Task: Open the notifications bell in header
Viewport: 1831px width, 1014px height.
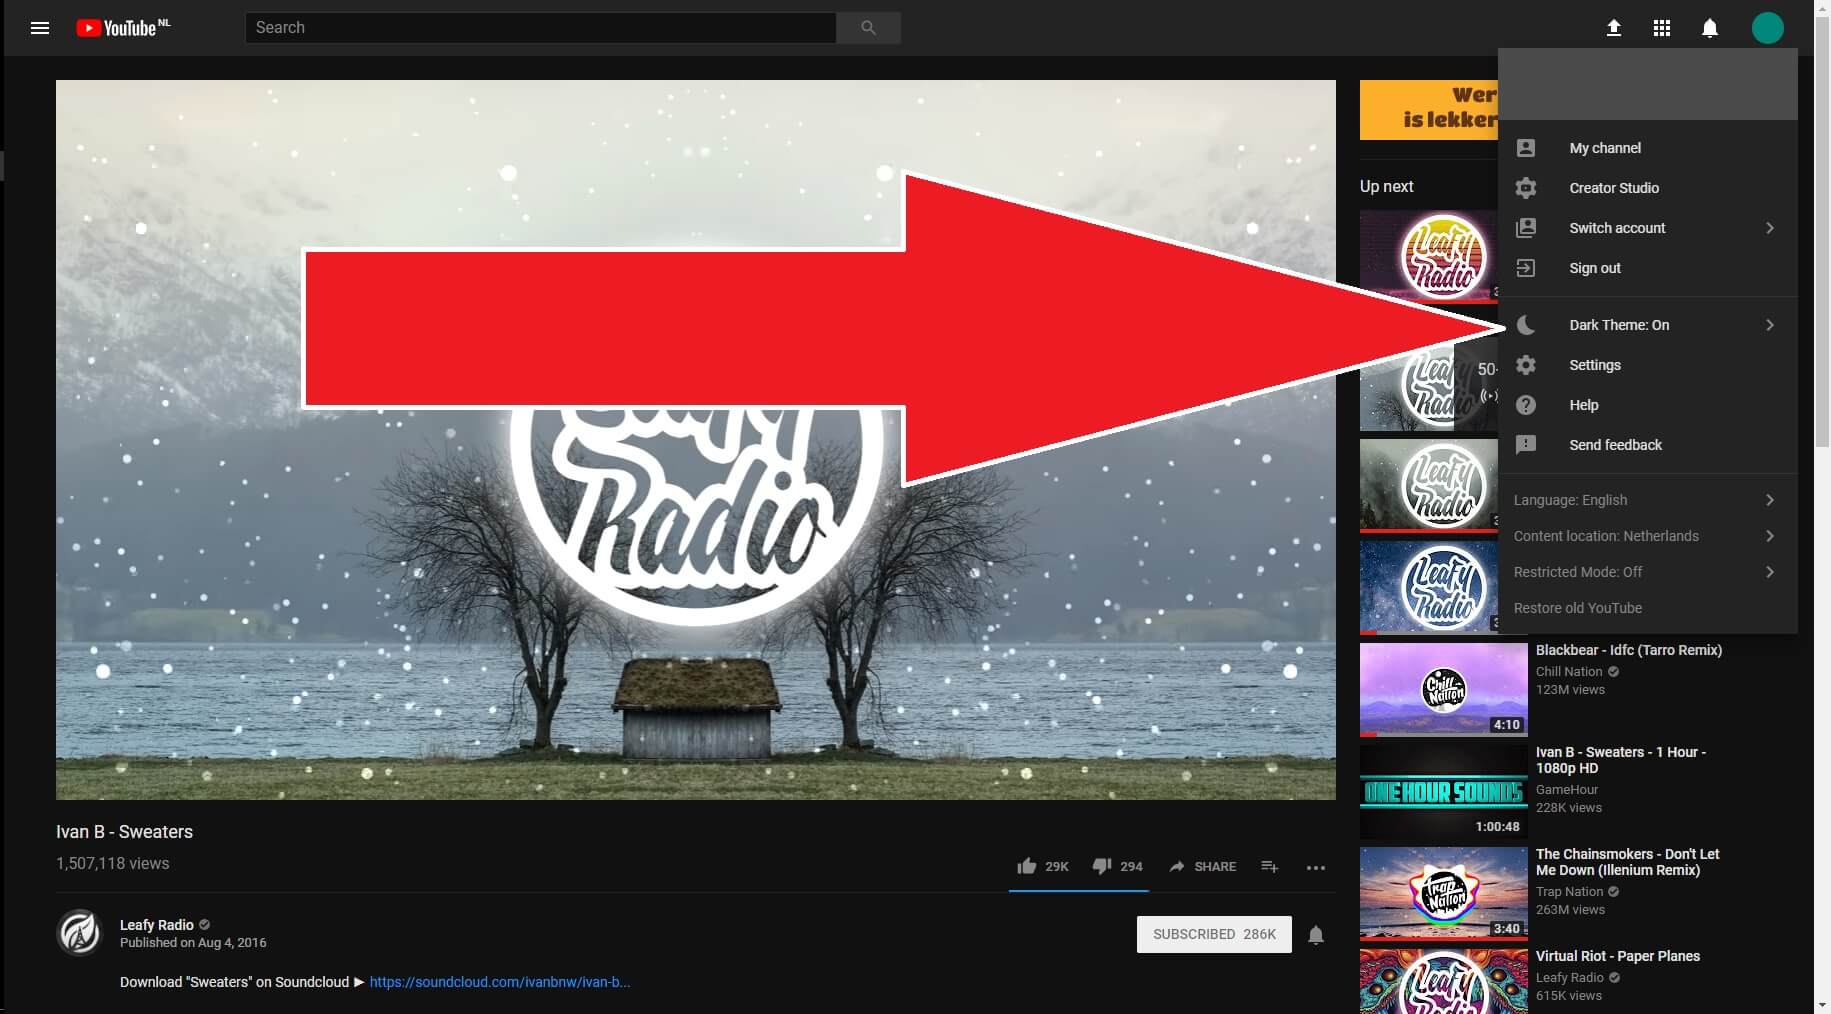Action: pyautogui.click(x=1710, y=28)
